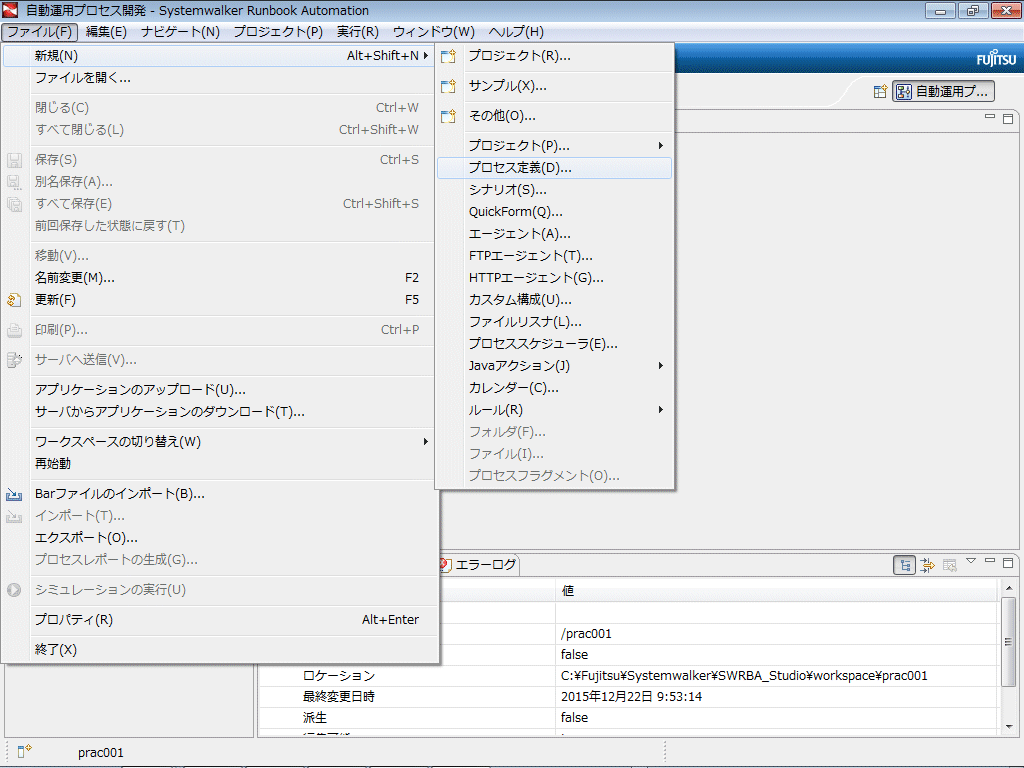
Task: Open the ウィンドウ(W) menu
Action: (x=434, y=32)
